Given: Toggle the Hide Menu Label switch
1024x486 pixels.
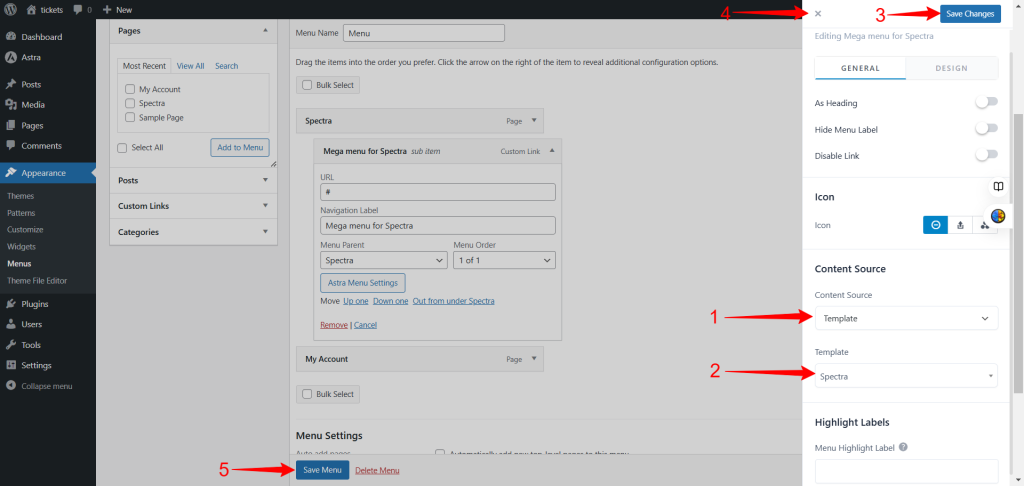Looking at the screenshot, I should tap(986, 129).
